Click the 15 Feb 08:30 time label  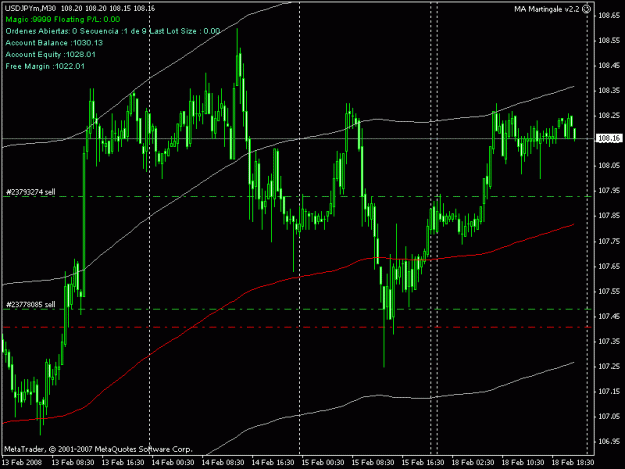(x=373, y=462)
